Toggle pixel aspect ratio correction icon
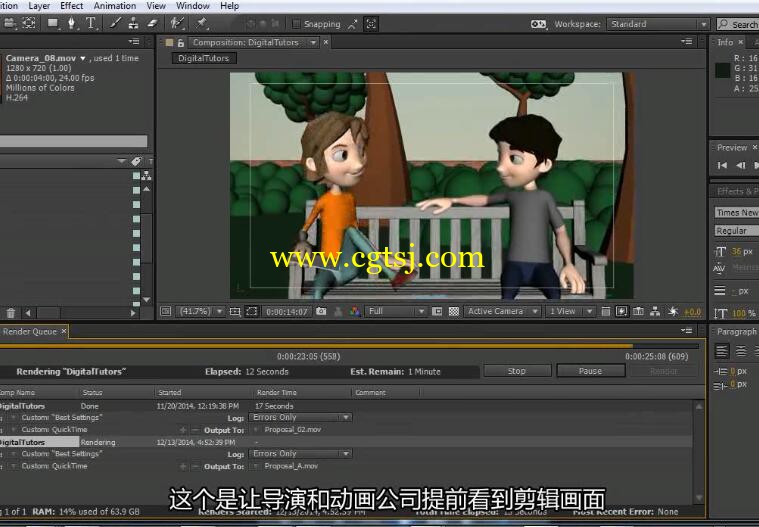759x527 pixels. coord(605,311)
